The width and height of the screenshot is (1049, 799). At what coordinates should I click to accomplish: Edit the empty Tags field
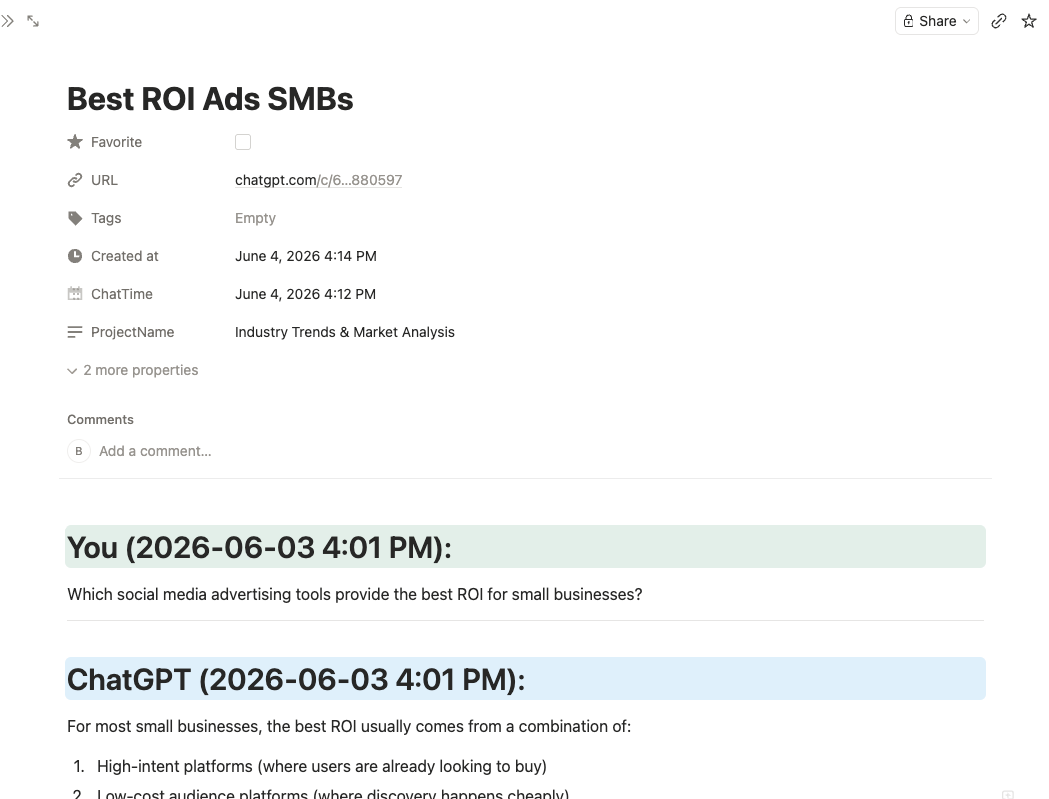(x=255, y=218)
